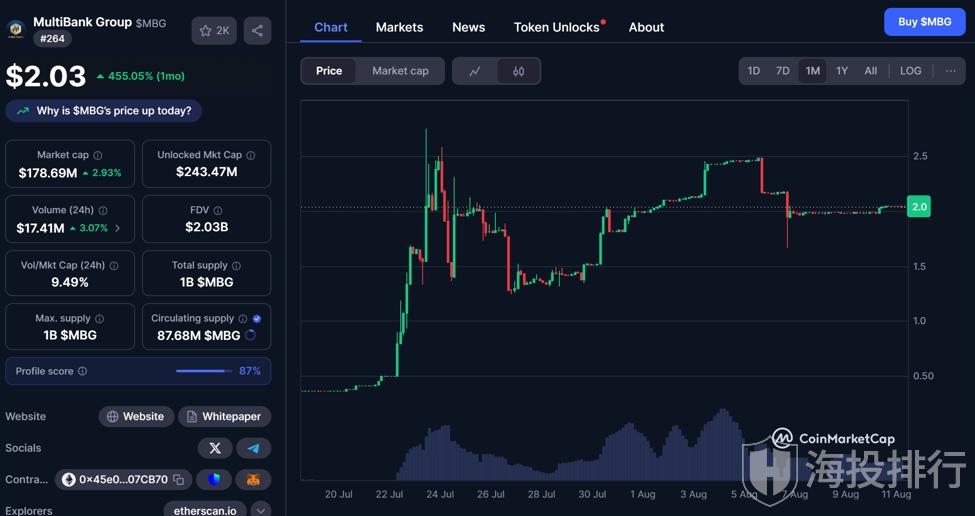975x516 pixels.
Task: Switch to line chart view icon
Action: [x=475, y=71]
